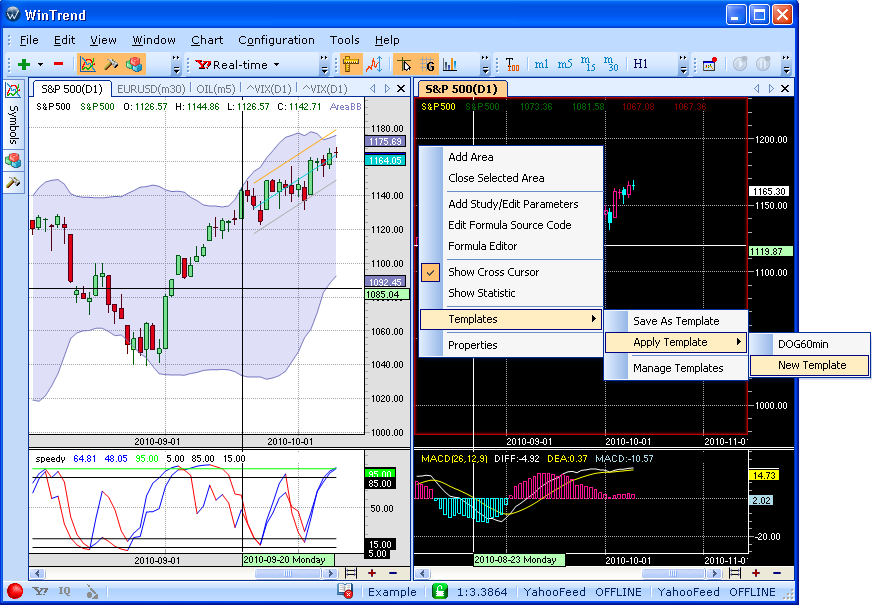Click the red minus remove icon in toolbar

pos(58,64)
